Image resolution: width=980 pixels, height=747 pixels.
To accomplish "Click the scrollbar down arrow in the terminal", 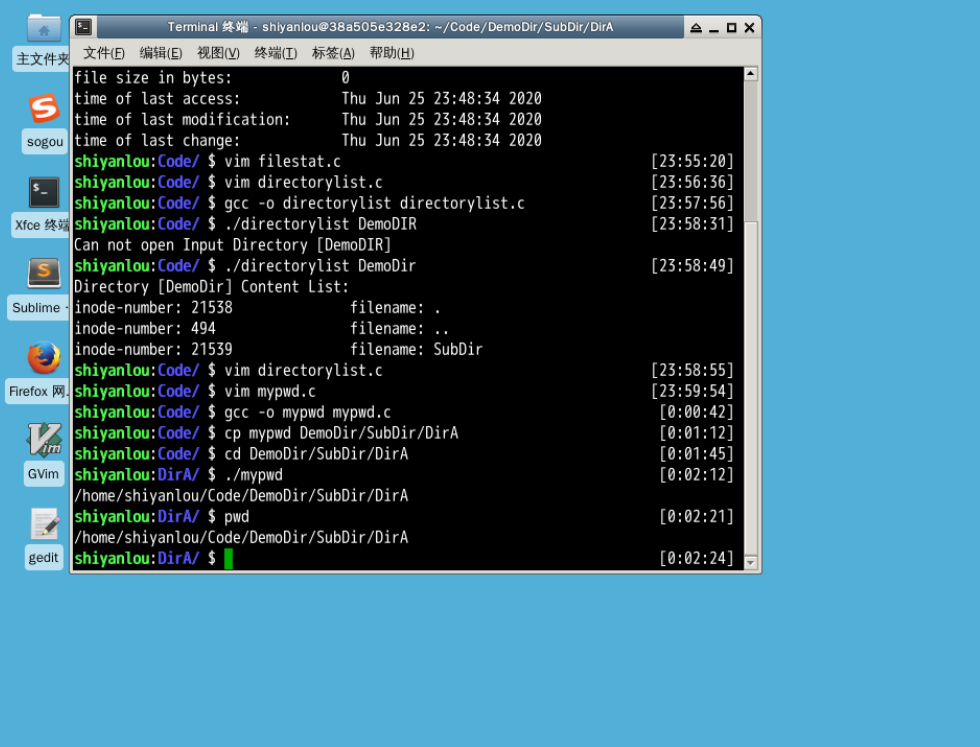I will click(x=751, y=563).
